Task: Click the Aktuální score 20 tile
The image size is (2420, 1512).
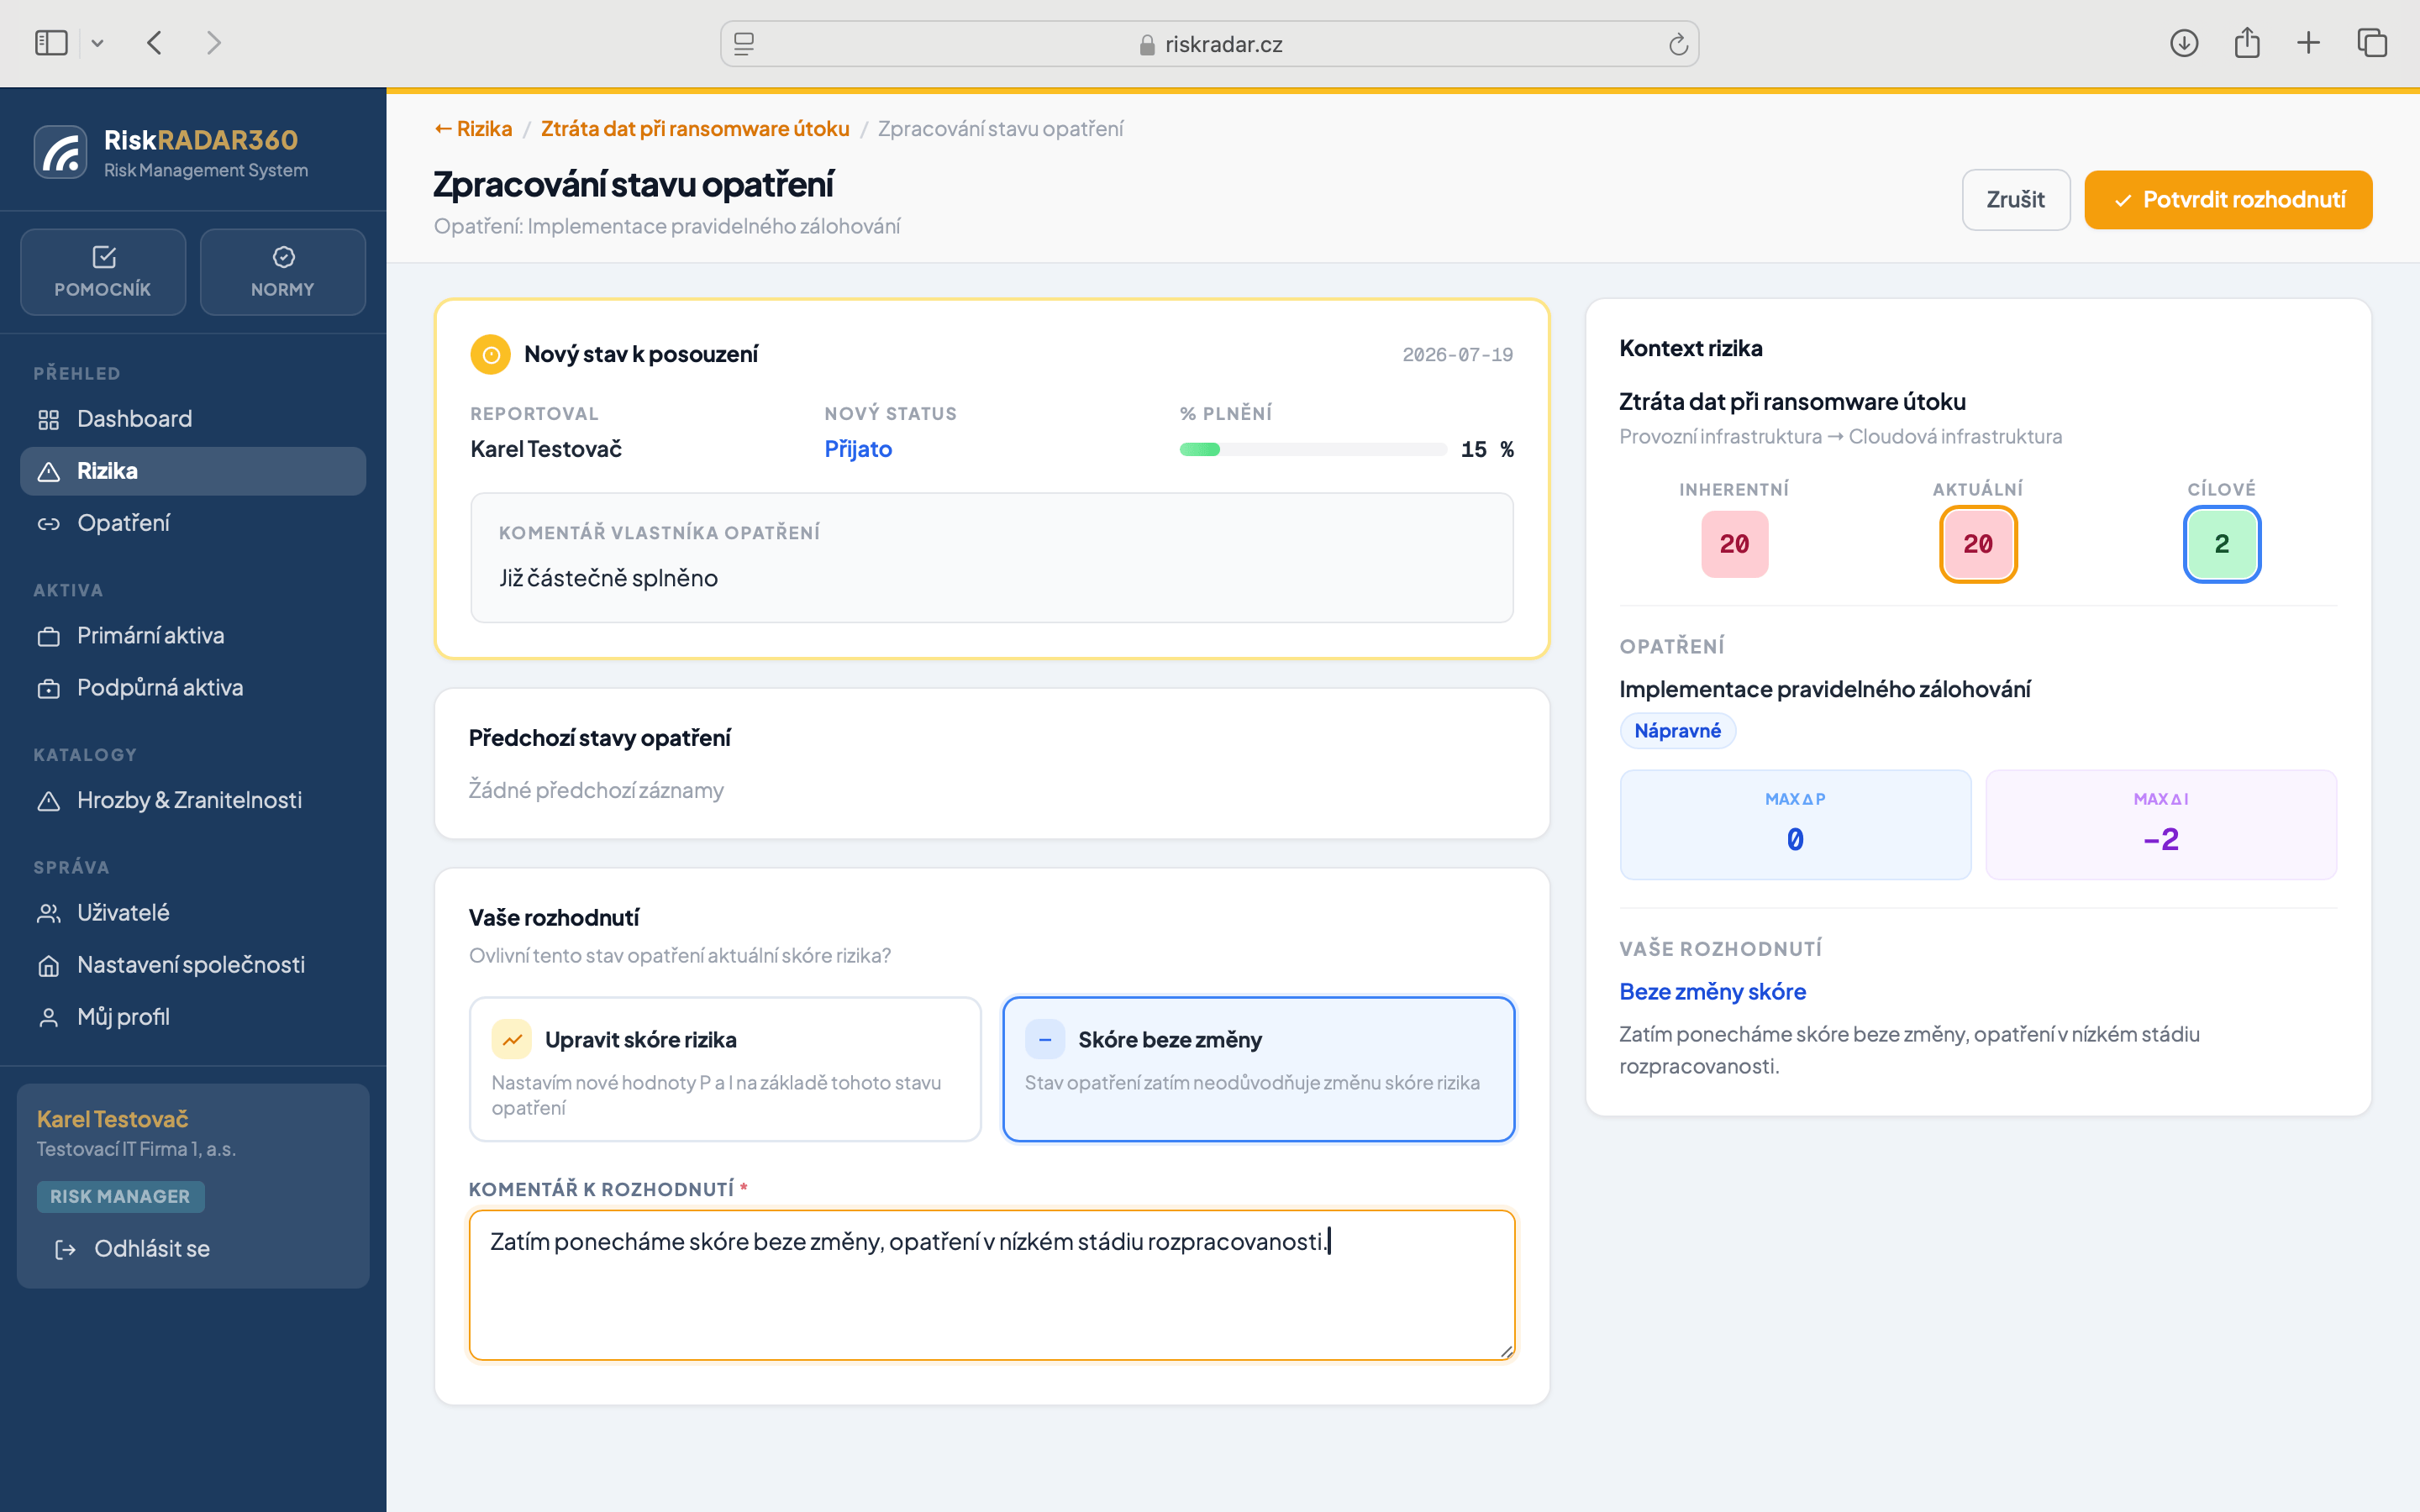Action: click(1978, 544)
